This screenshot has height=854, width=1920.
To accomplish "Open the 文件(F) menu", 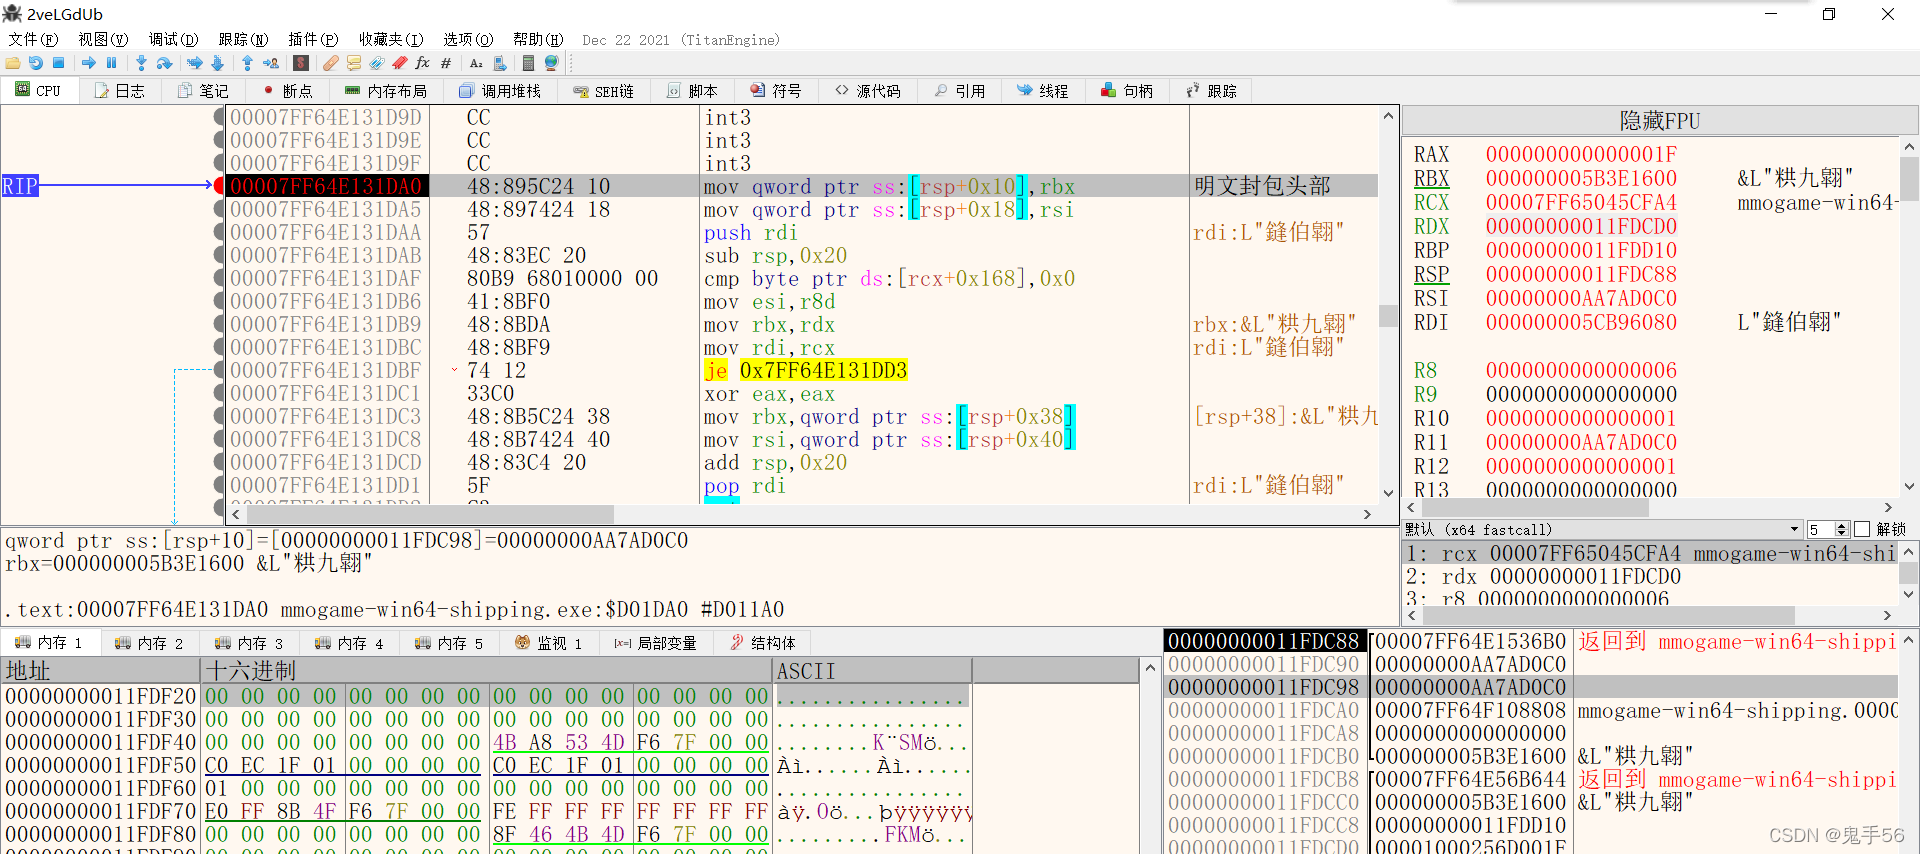I will pos(33,39).
